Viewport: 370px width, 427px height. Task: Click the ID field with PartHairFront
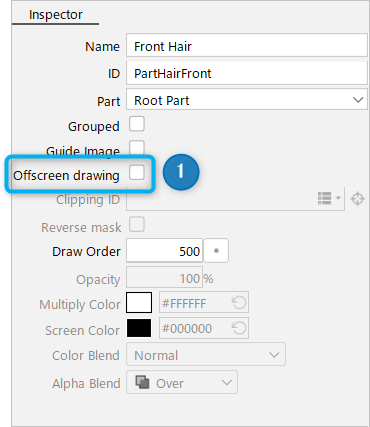[x=247, y=73]
